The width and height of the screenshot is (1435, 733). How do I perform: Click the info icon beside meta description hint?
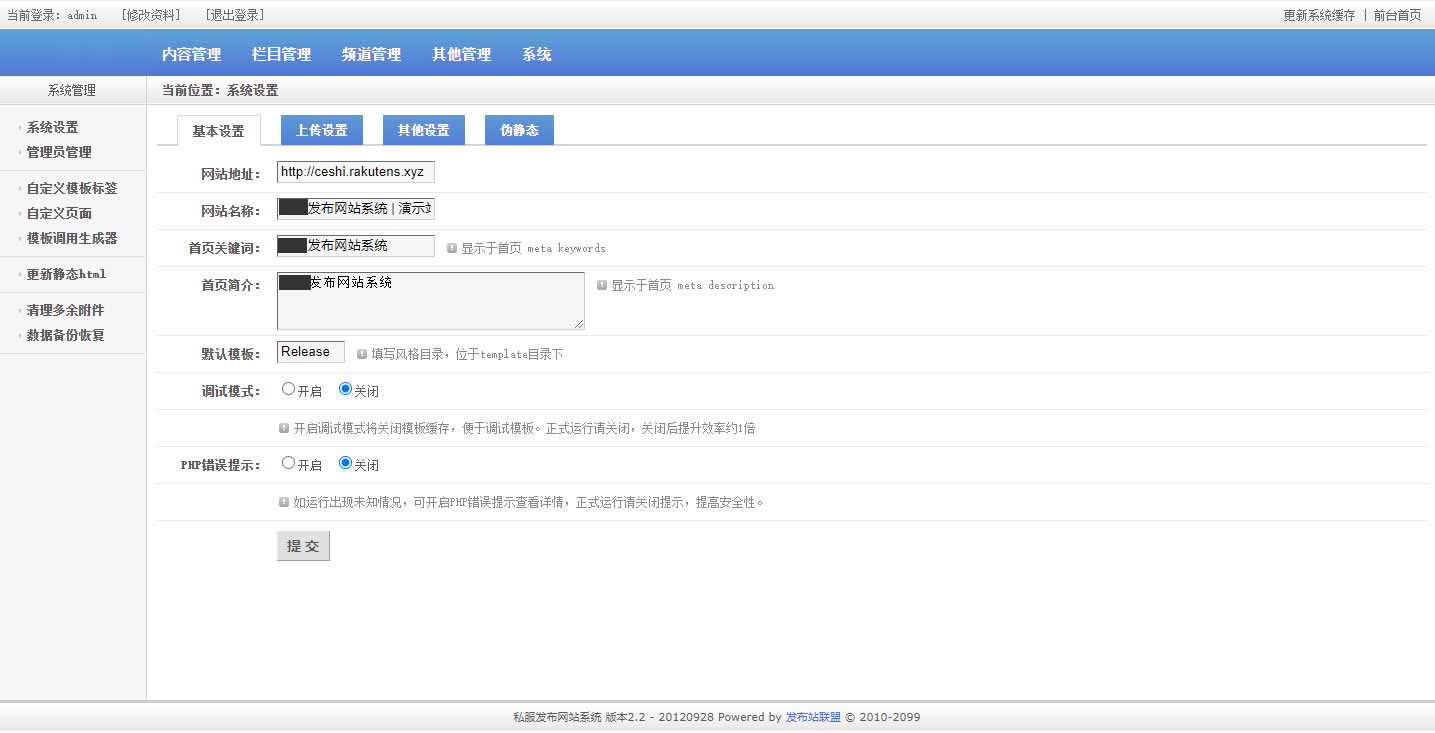click(x=602, y=285)
